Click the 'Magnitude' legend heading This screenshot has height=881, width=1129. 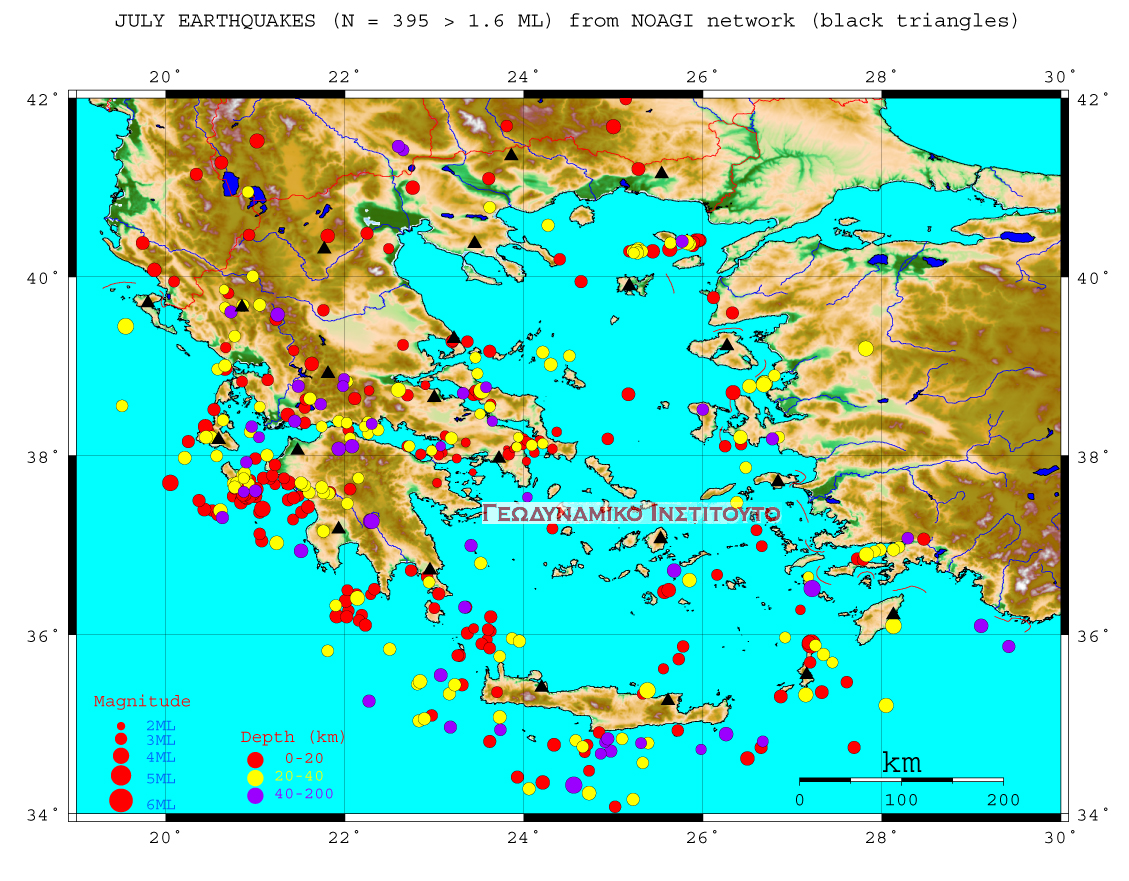(x=143, y=701)
